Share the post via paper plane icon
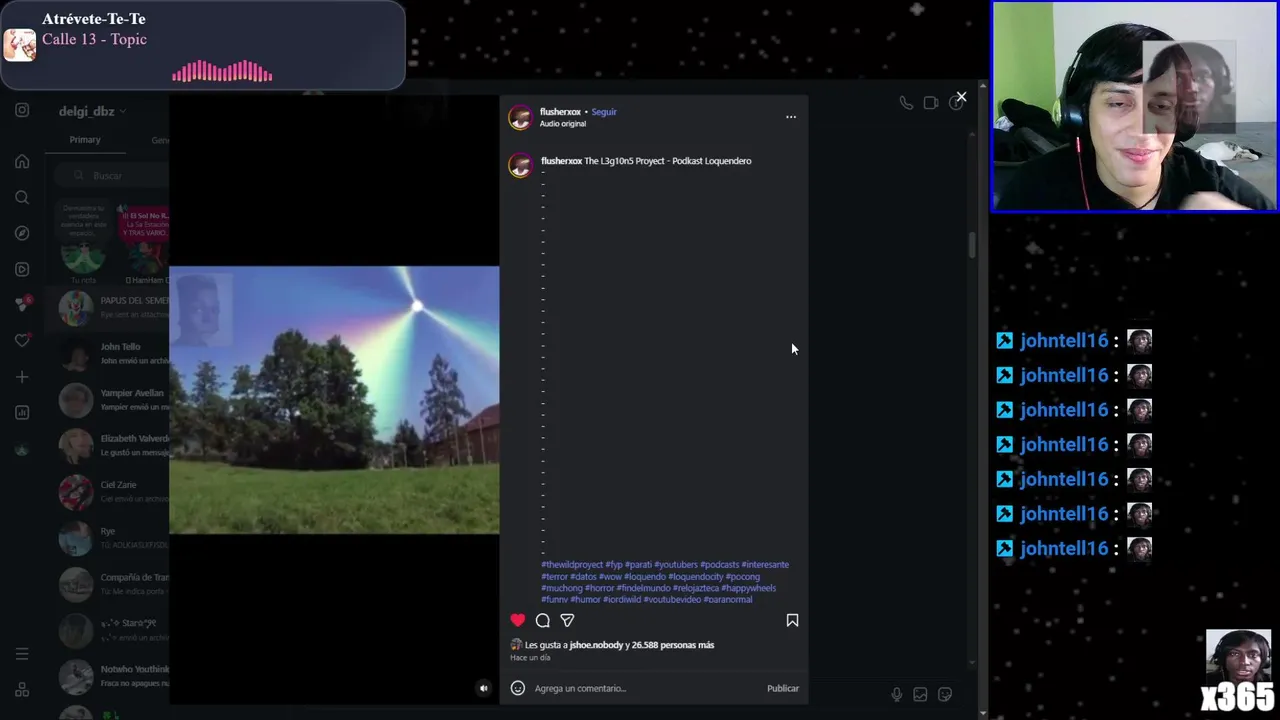The height and width of the screenshot is (720, 1280). click(567, 620)
